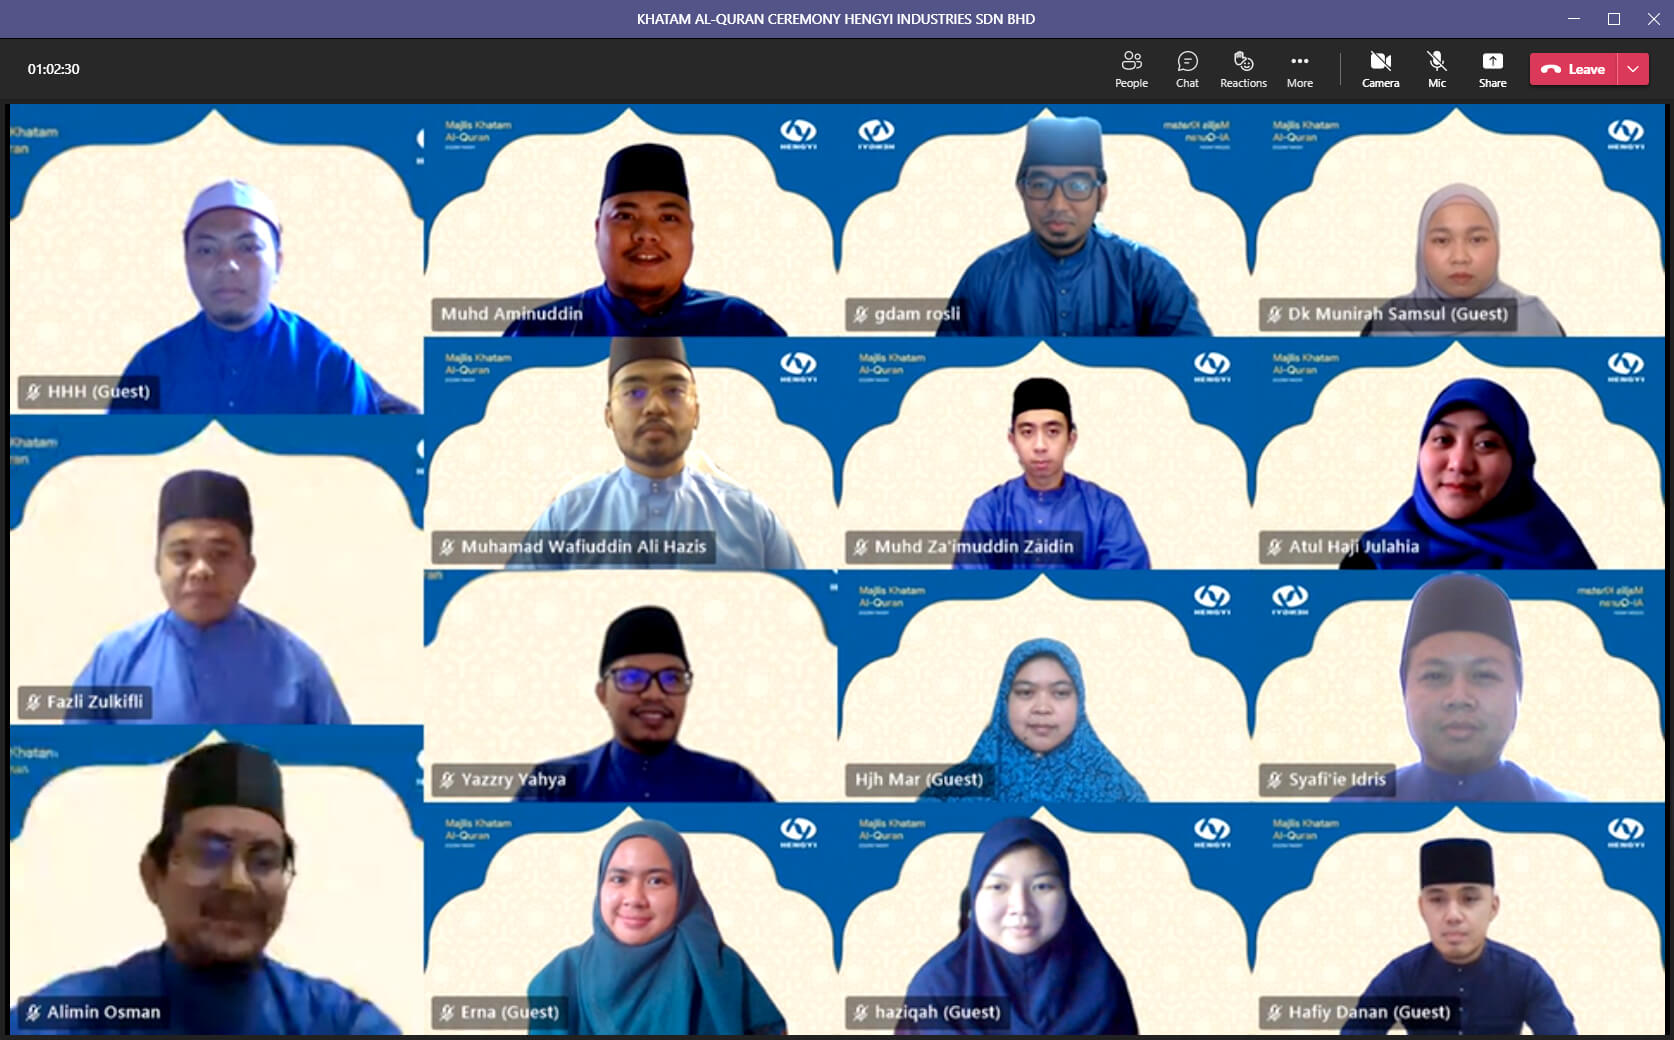Screen dimensions: 1674x1040
Task: Open the More actions menu
Action: 1299,69
